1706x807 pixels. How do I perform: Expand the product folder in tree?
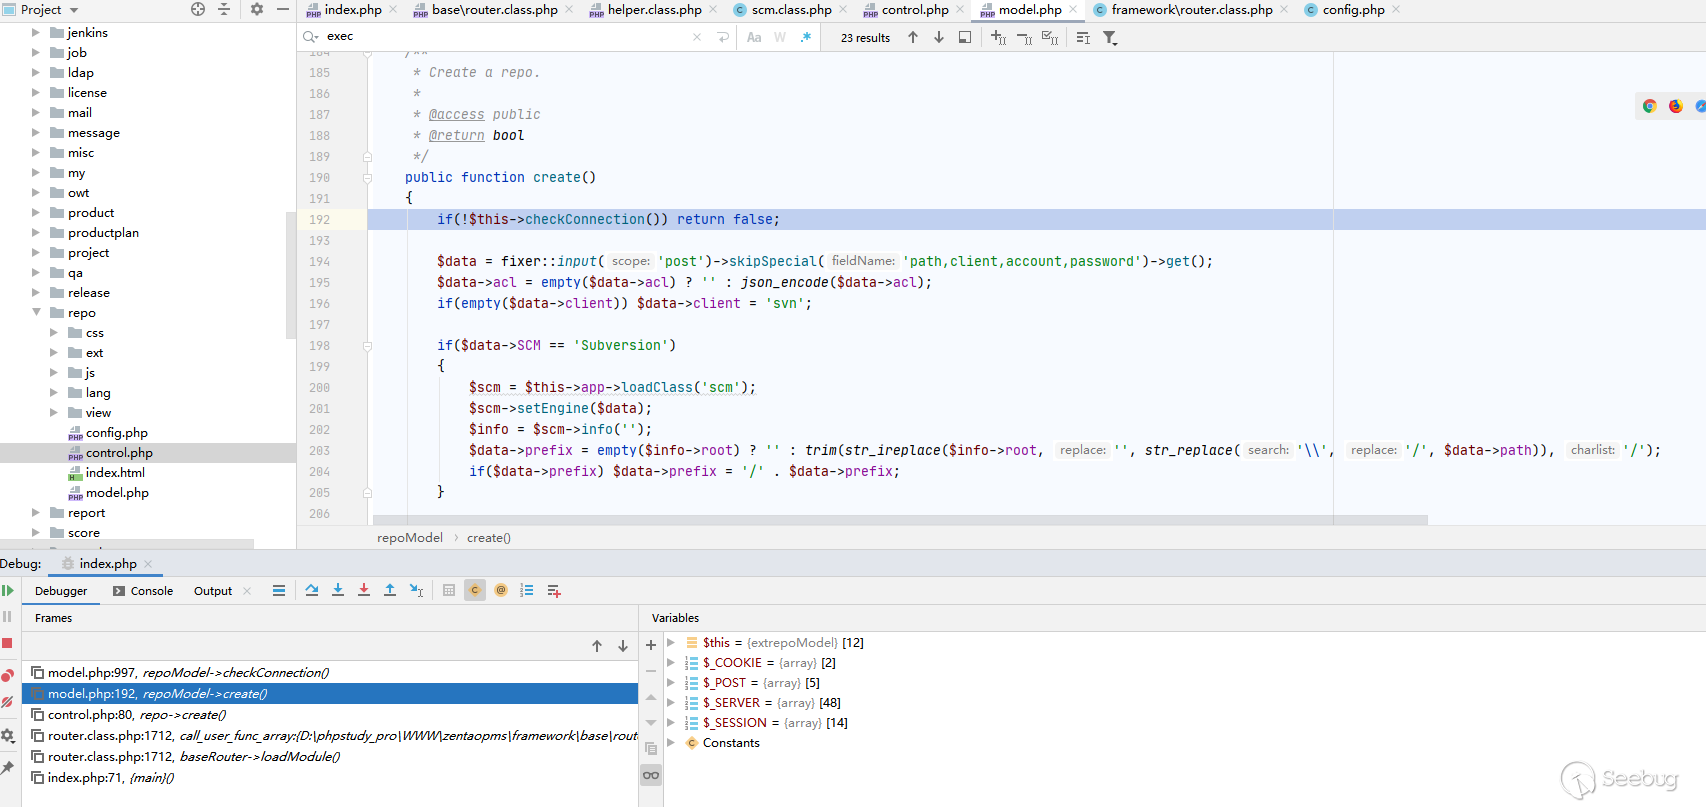36,213
